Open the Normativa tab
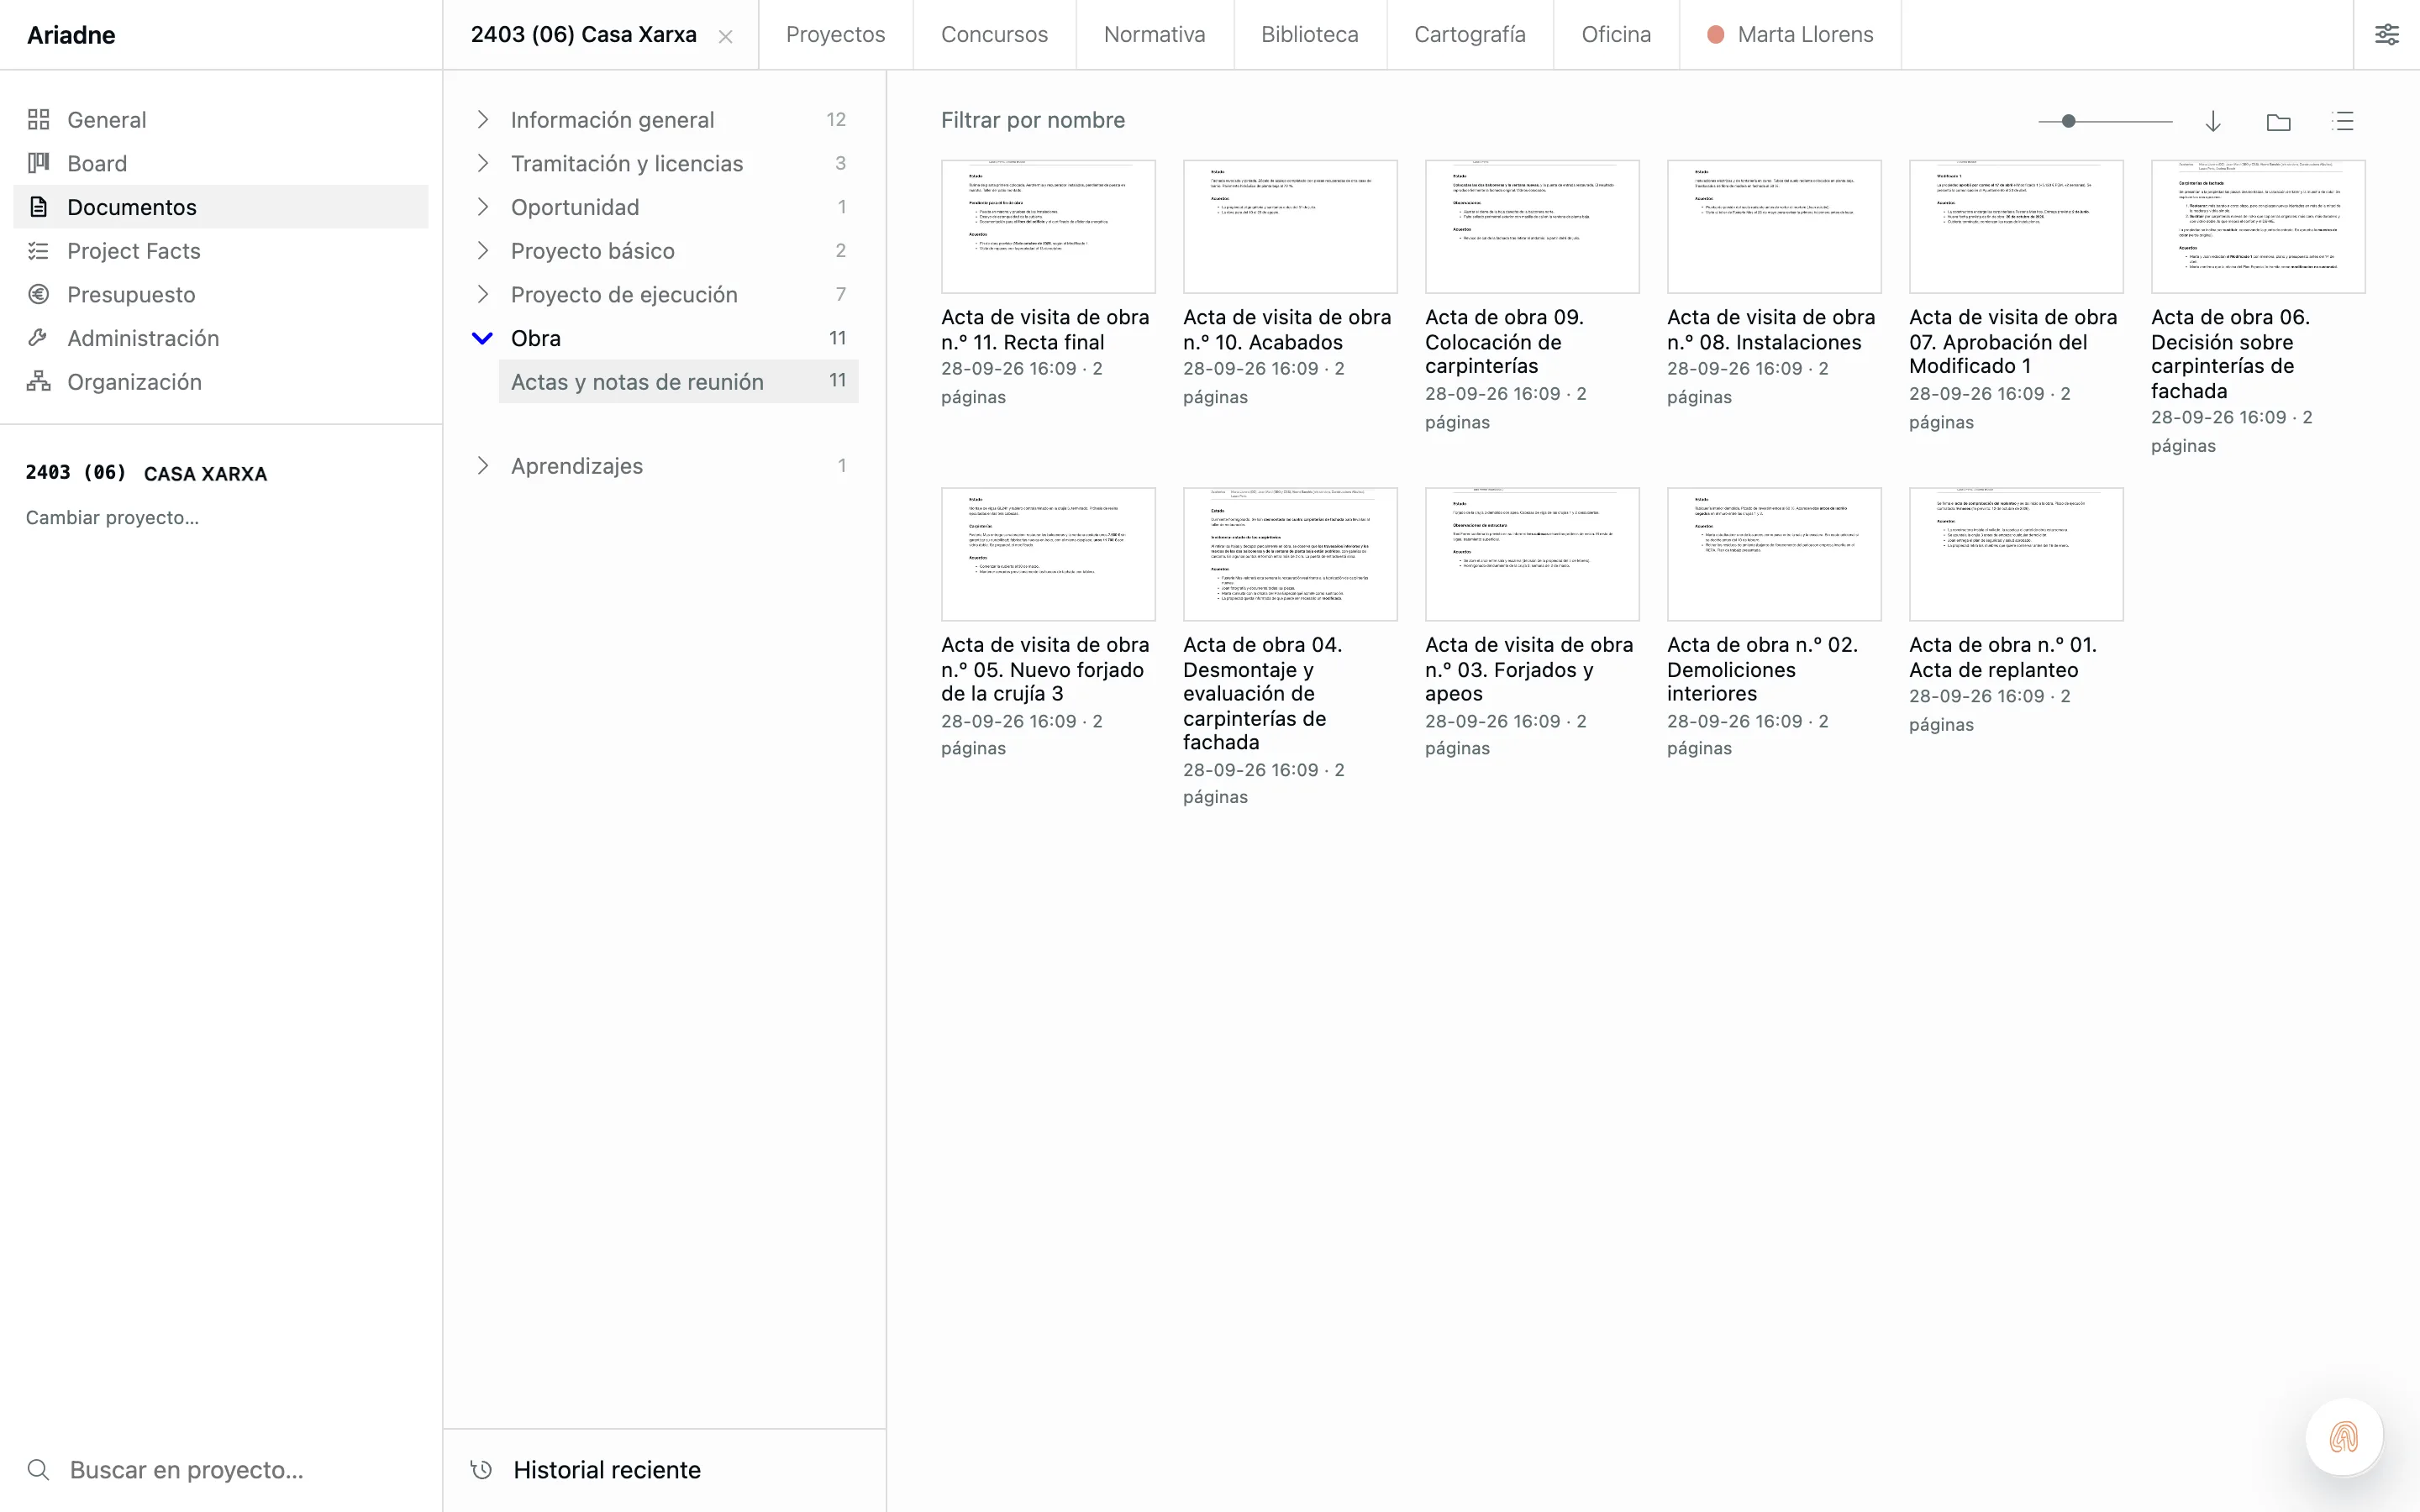The height and width of the screenshot is (1512, 2420). pos(1154,34)
